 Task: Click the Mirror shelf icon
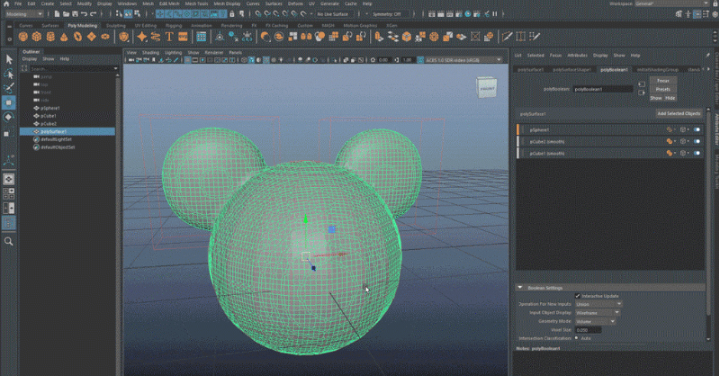click(306, 36)
